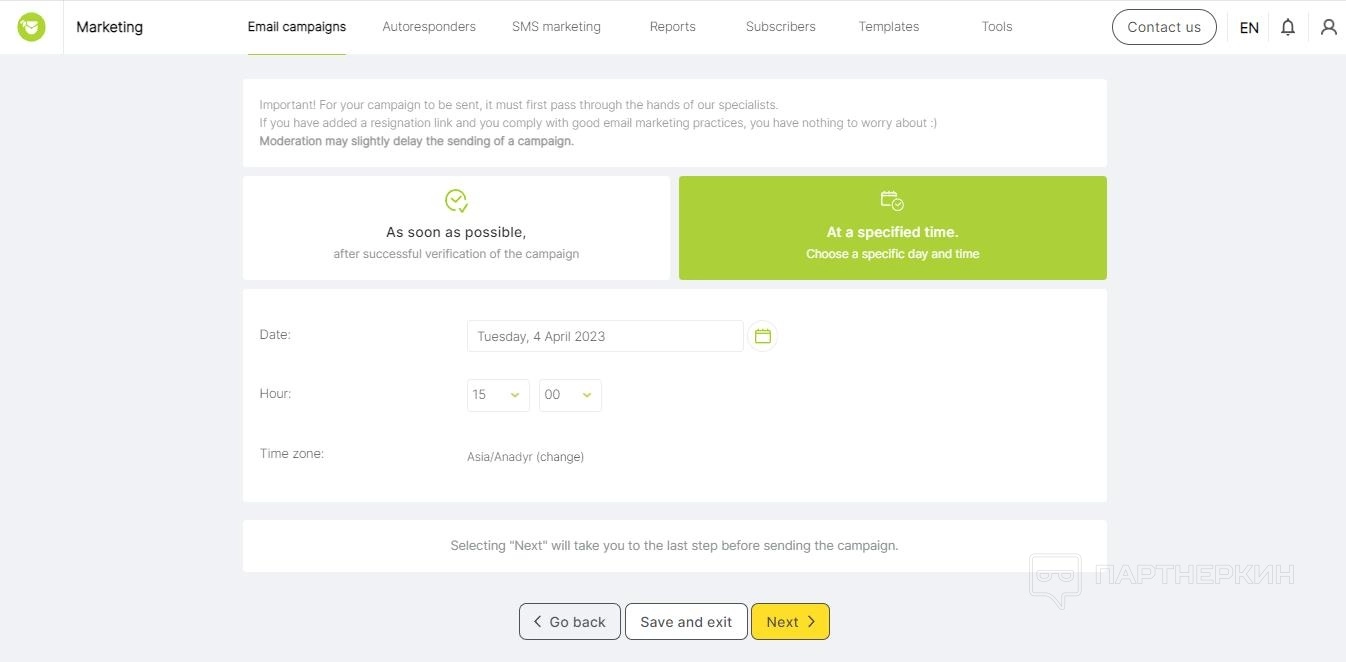The width and height of the screenshot is (1346, 662).
Task: Click the date field showing Tuesday, 4 April 2023
Action: [x=604, y=336]
